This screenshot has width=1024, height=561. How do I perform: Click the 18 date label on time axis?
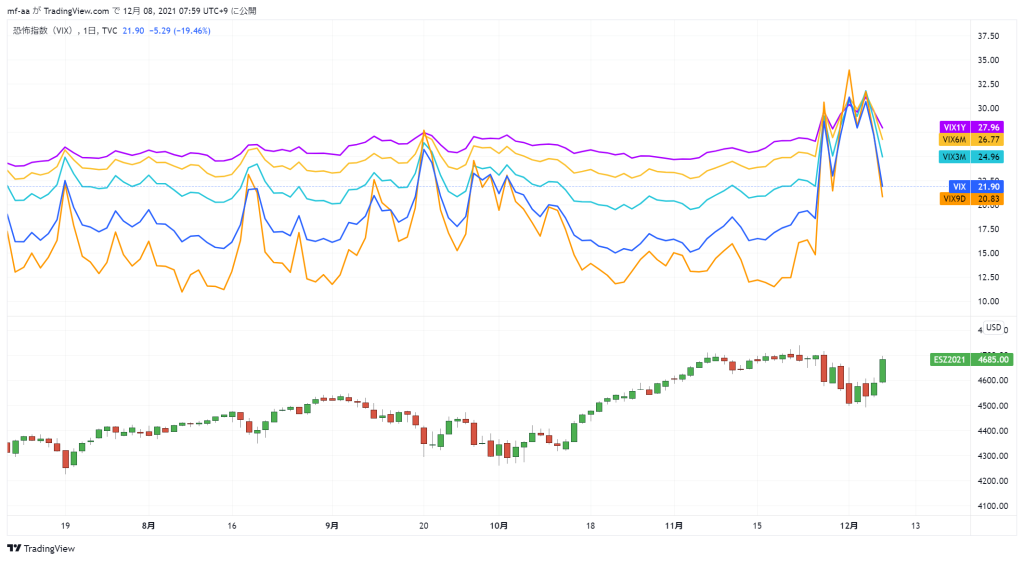pos(590,526)
